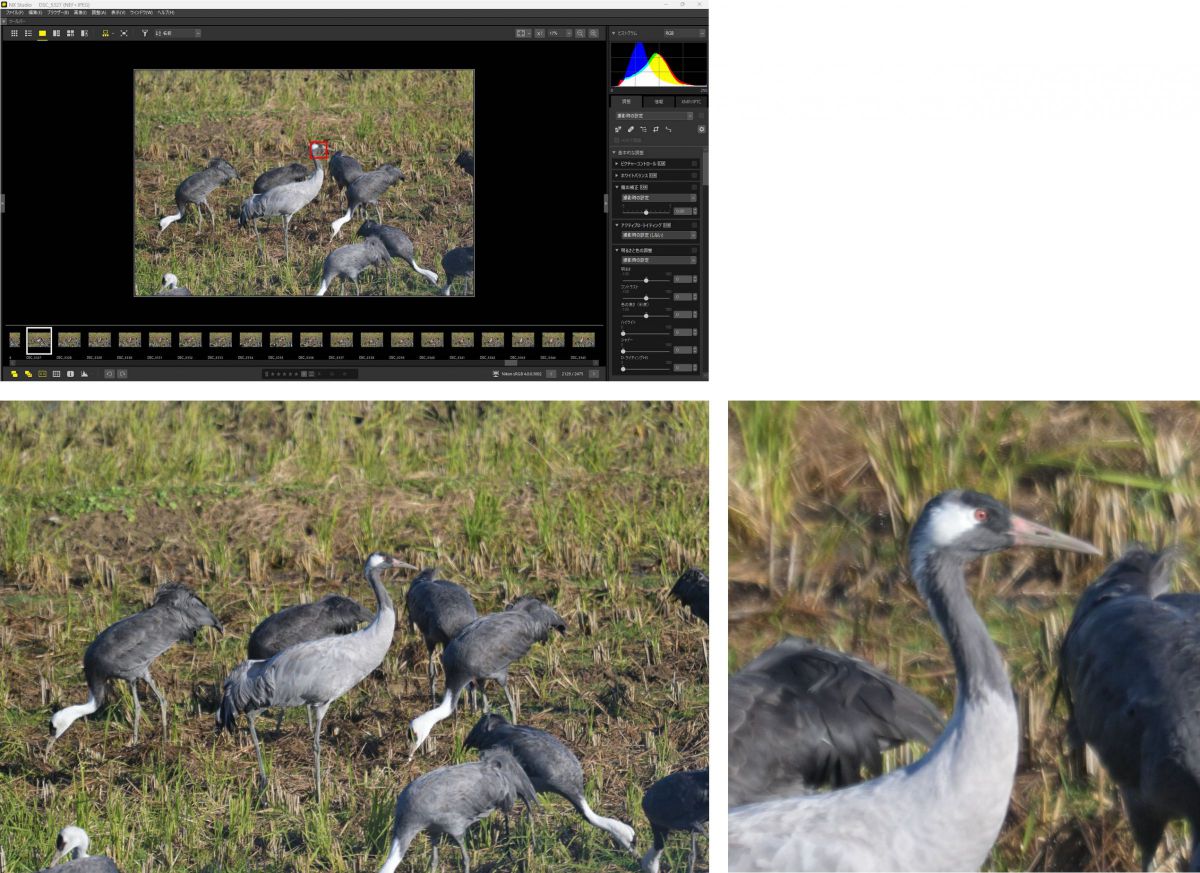Image resolution: width=1200 pixels, height=873 pixels.
Task: Open adjustment settings gear icon
Action: (701, 129)
